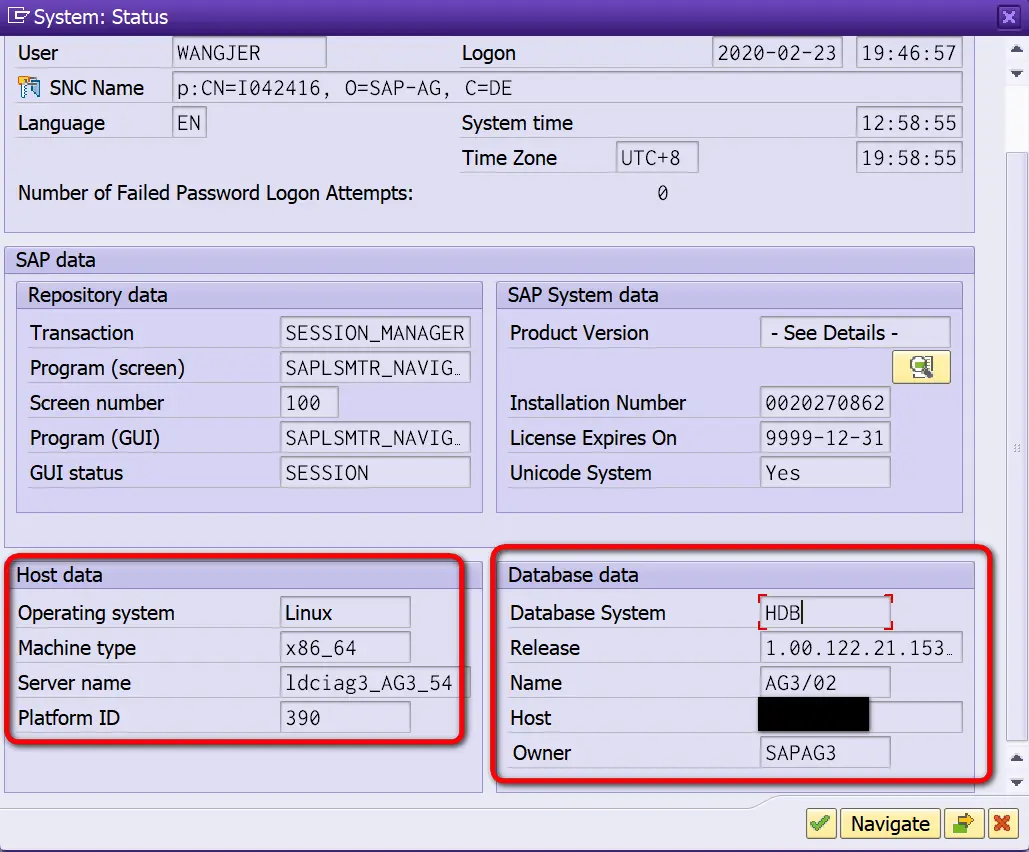Click the Transaction label

pyautogui.click(x=82, y=333)
